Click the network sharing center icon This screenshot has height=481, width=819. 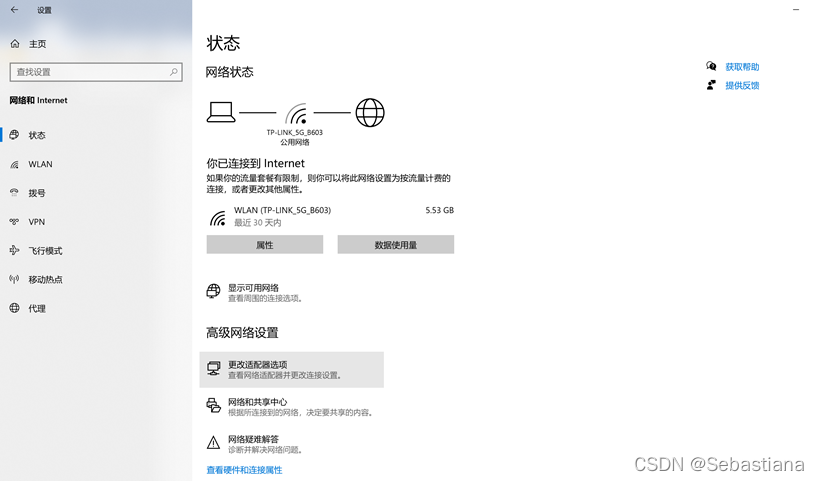[x=213, y=406]
